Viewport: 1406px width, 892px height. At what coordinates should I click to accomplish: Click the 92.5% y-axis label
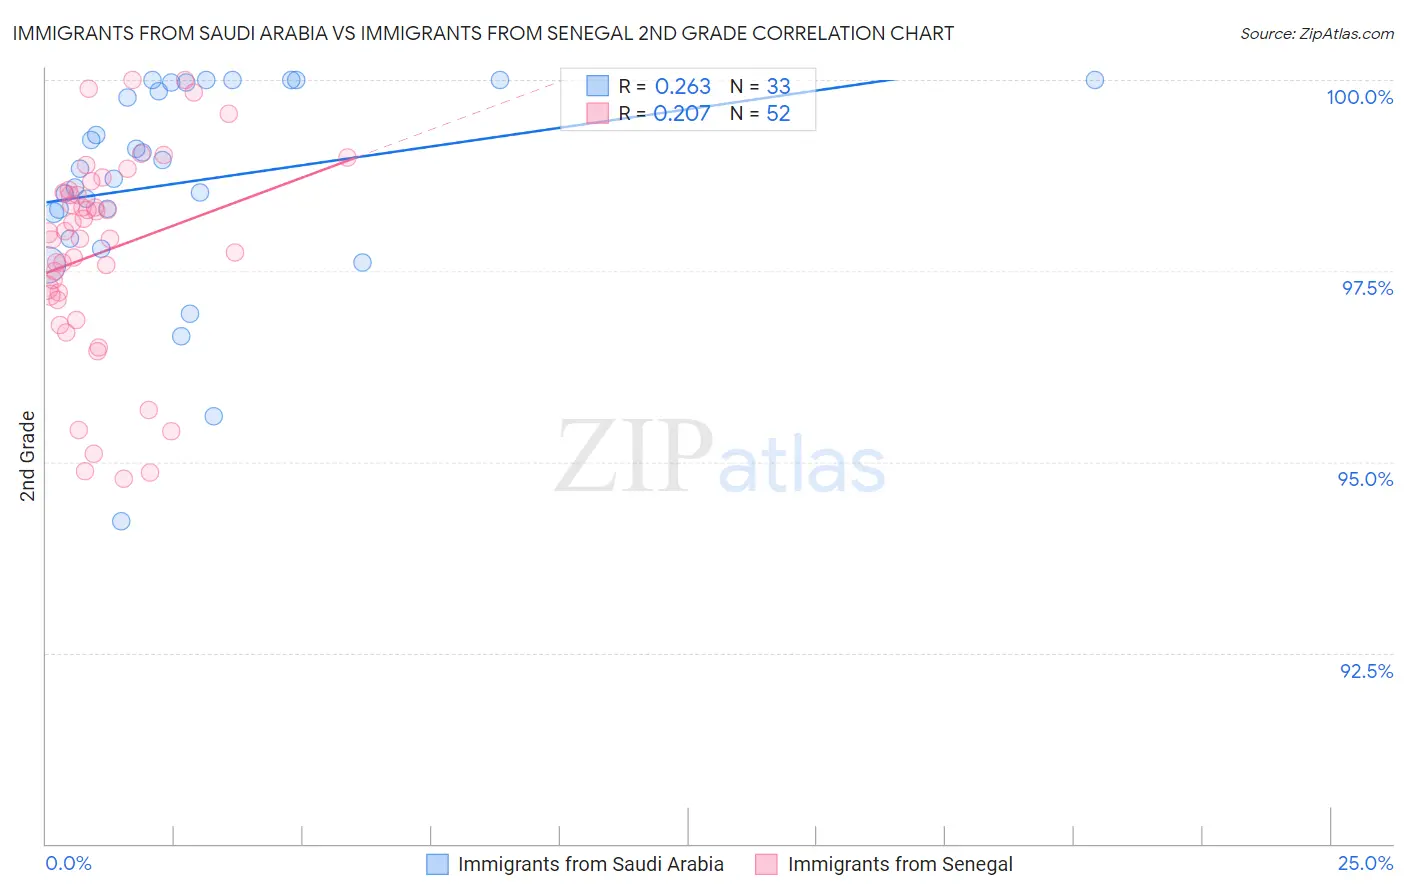click(x=1366, y=671)
